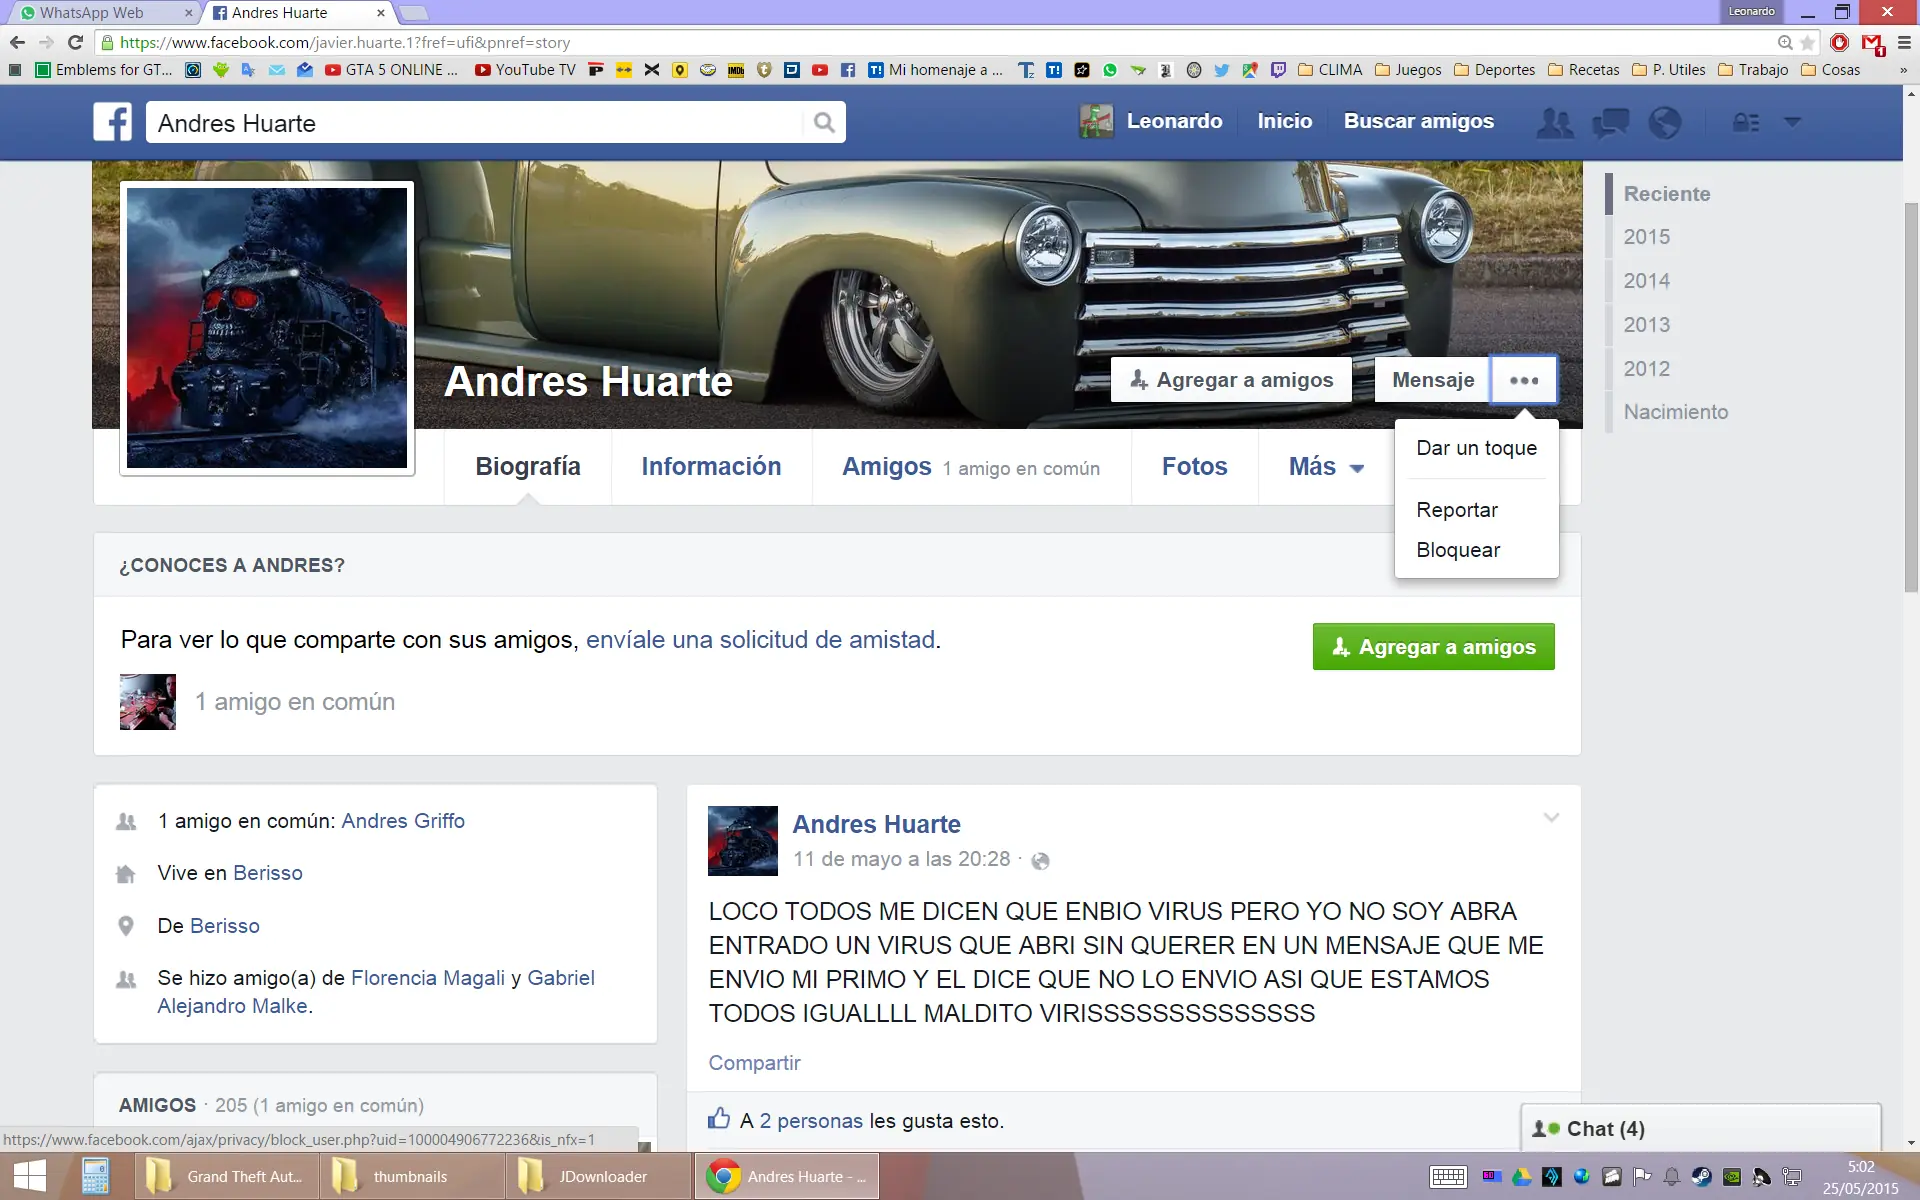Switch to the Información tab
Viewport: 1920px width, 1200px height.
pos(711,467)
